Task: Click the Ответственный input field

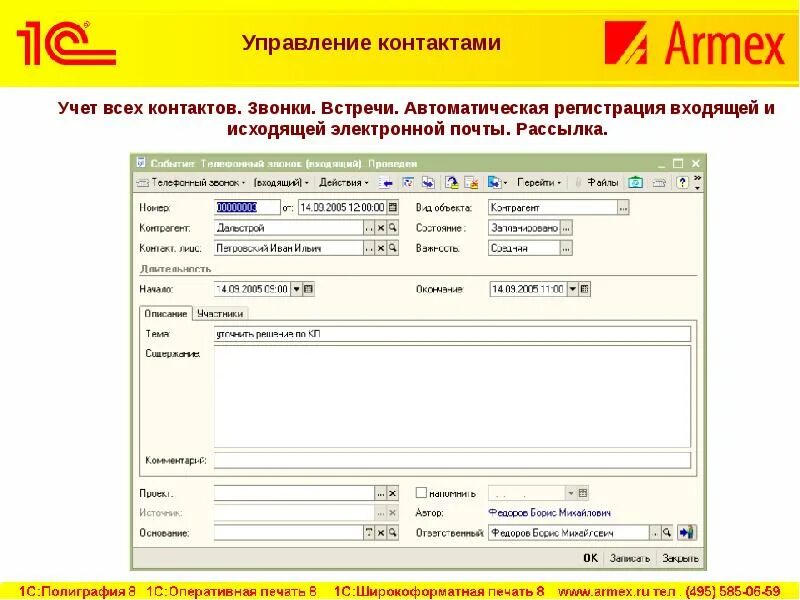Action: (x=568, y=533)
